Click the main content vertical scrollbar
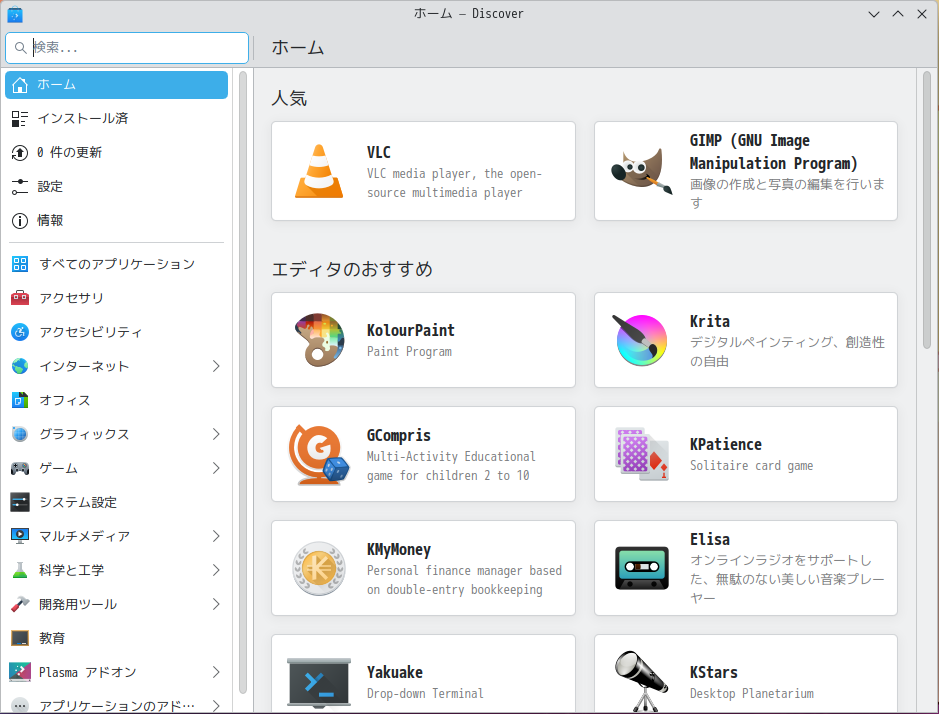This screenshot has height=714, width=939. pyautogui.click(x=926, y=210)
